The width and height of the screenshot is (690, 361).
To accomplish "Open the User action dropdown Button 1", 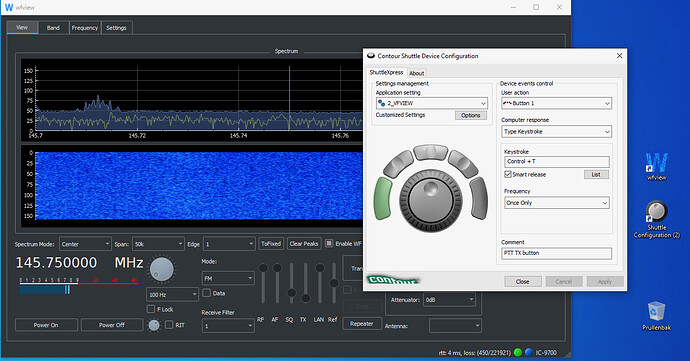I will (x=556, y=103).
